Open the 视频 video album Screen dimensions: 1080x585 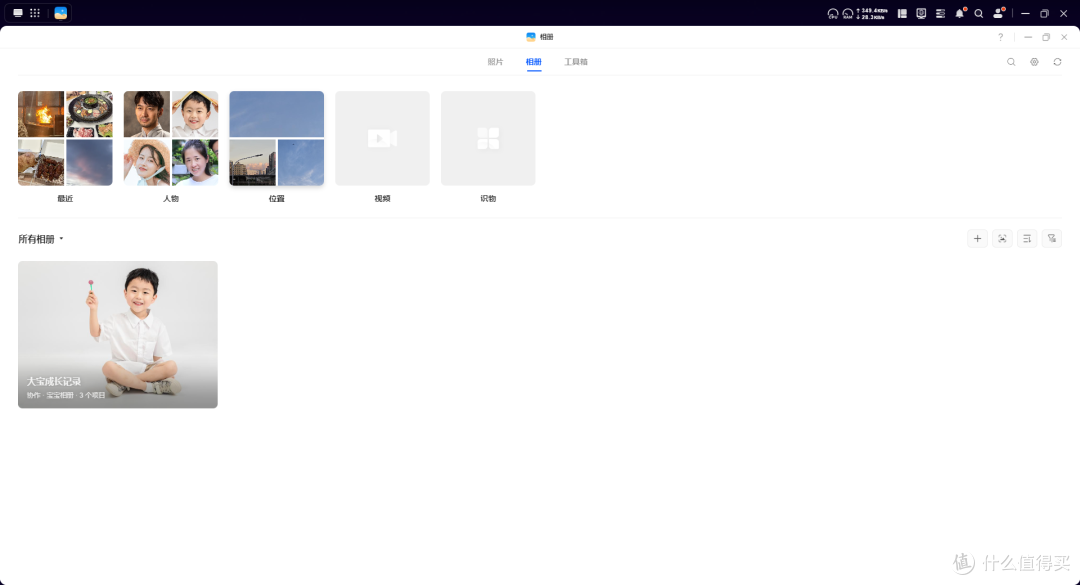(x=382, y=138)
